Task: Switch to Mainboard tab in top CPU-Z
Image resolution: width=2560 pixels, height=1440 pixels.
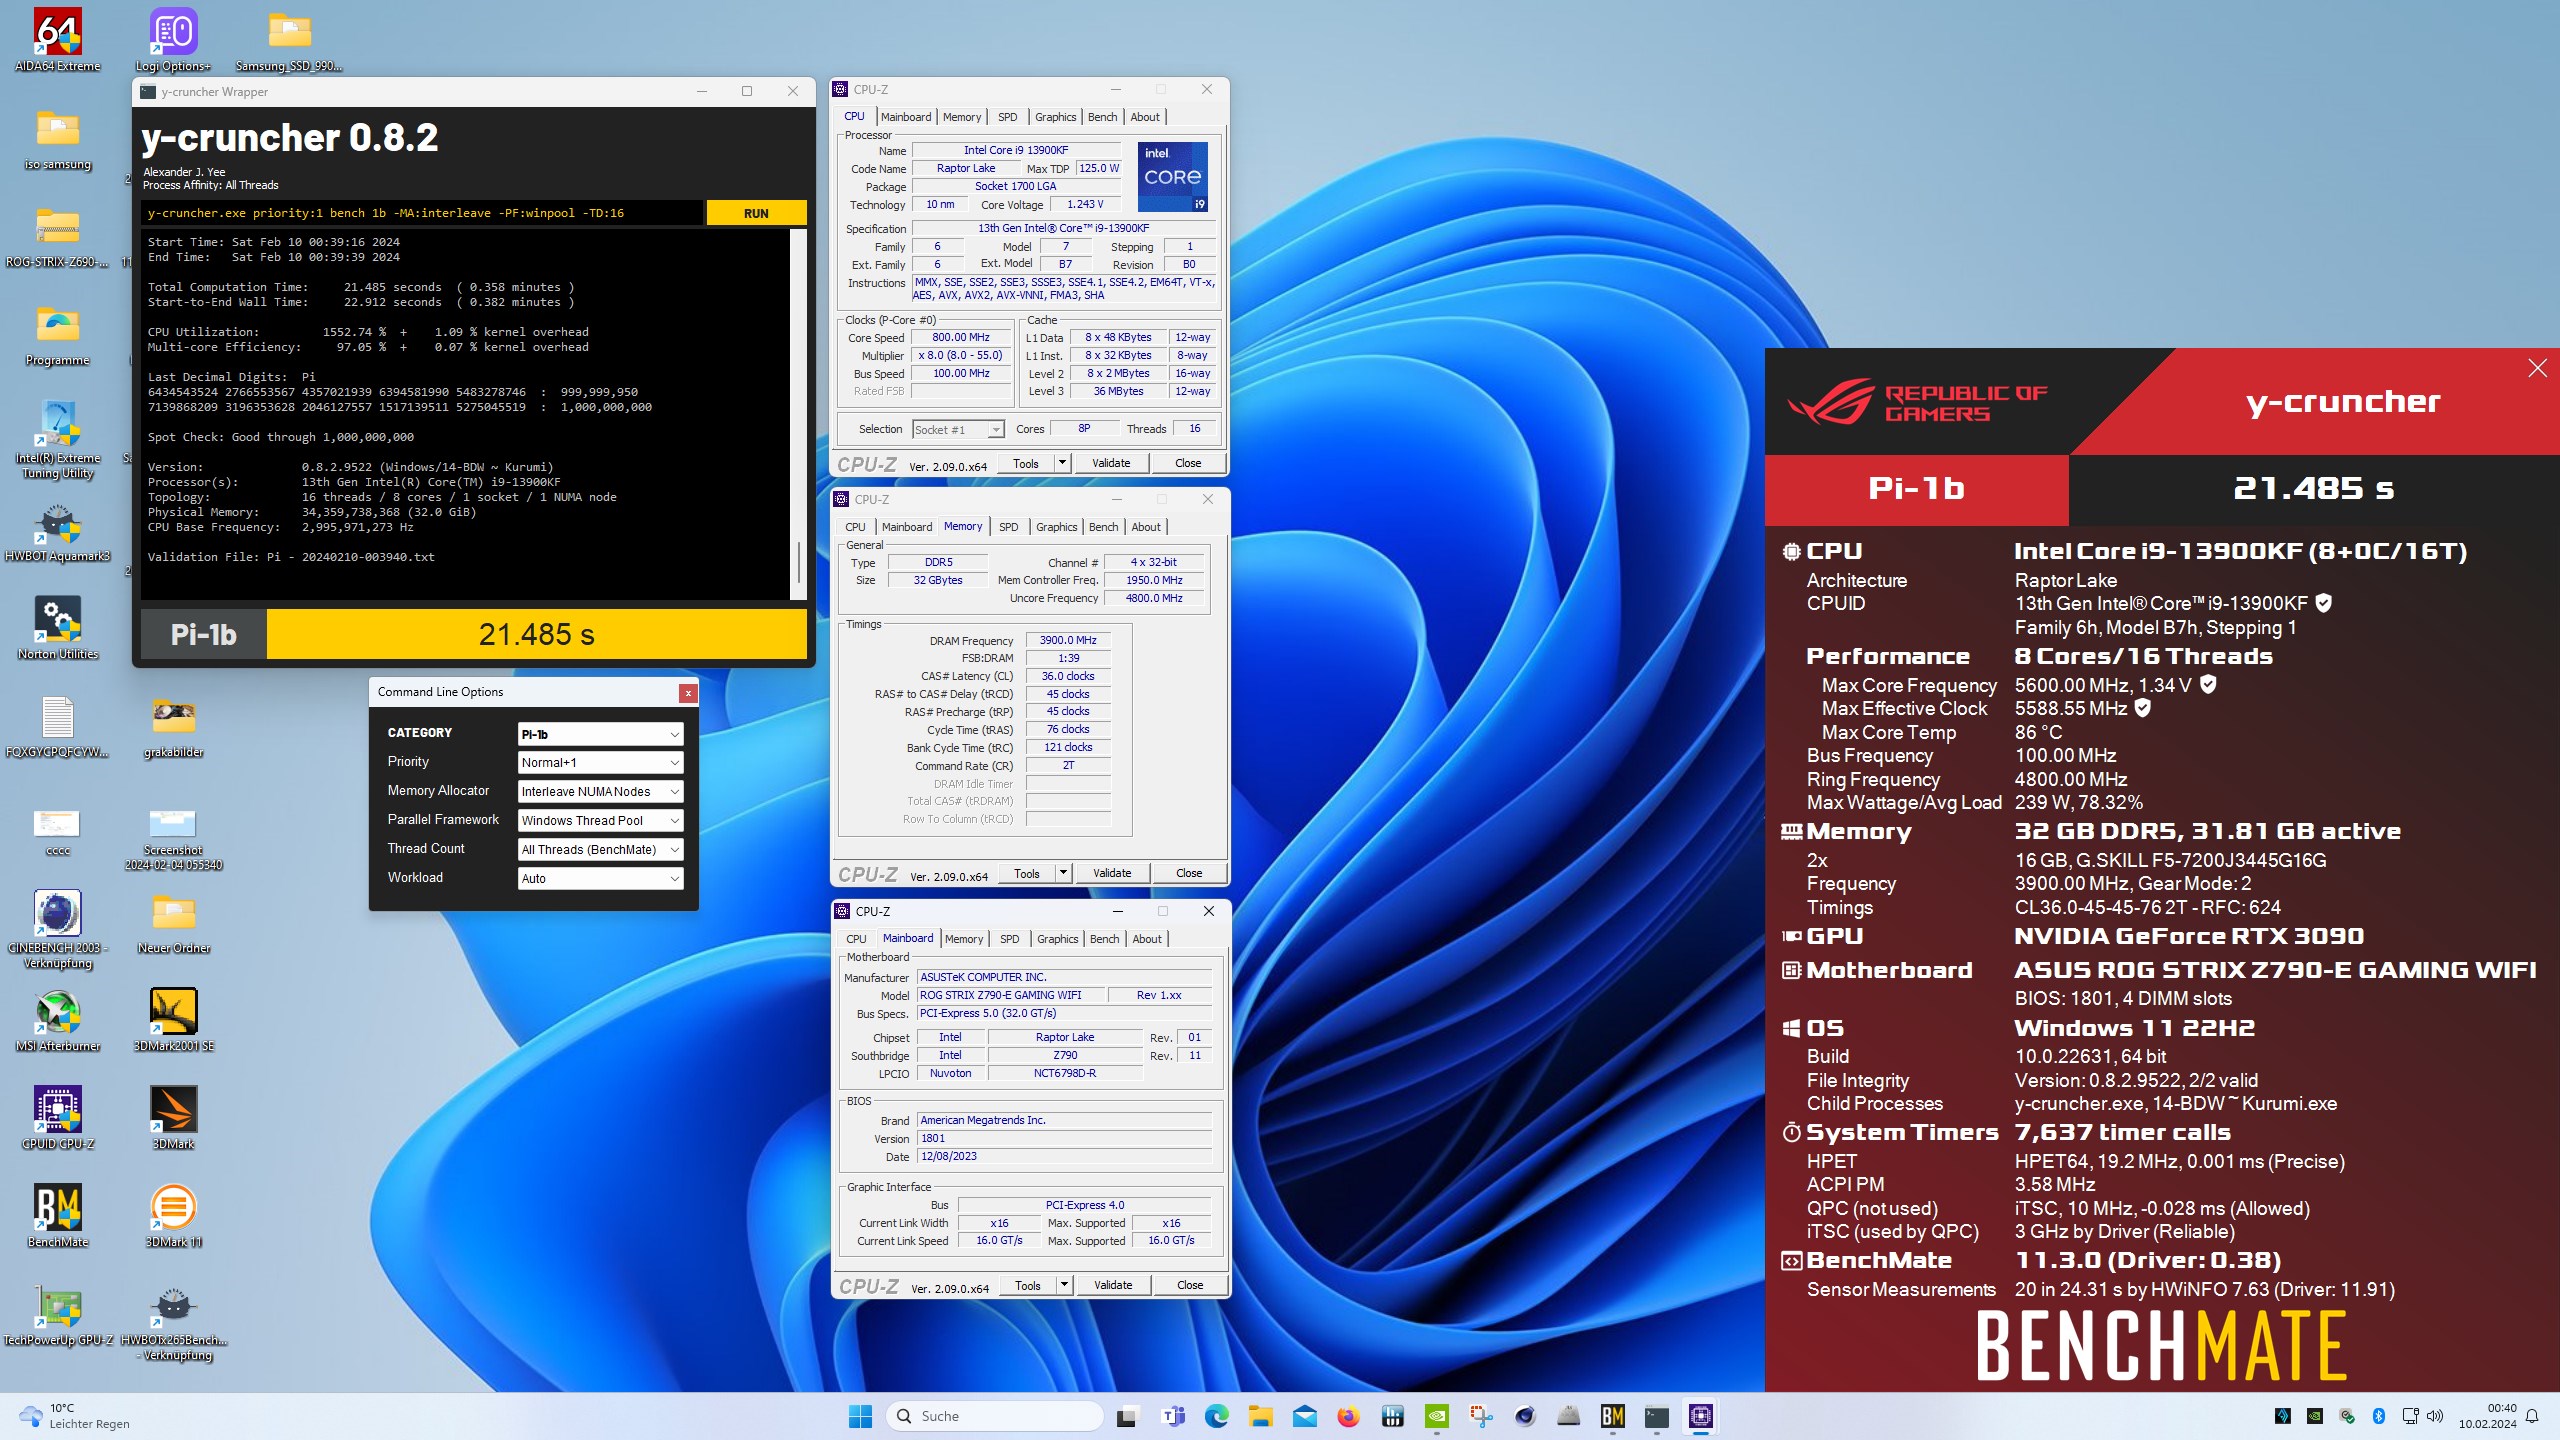Action: coord(906,117)
